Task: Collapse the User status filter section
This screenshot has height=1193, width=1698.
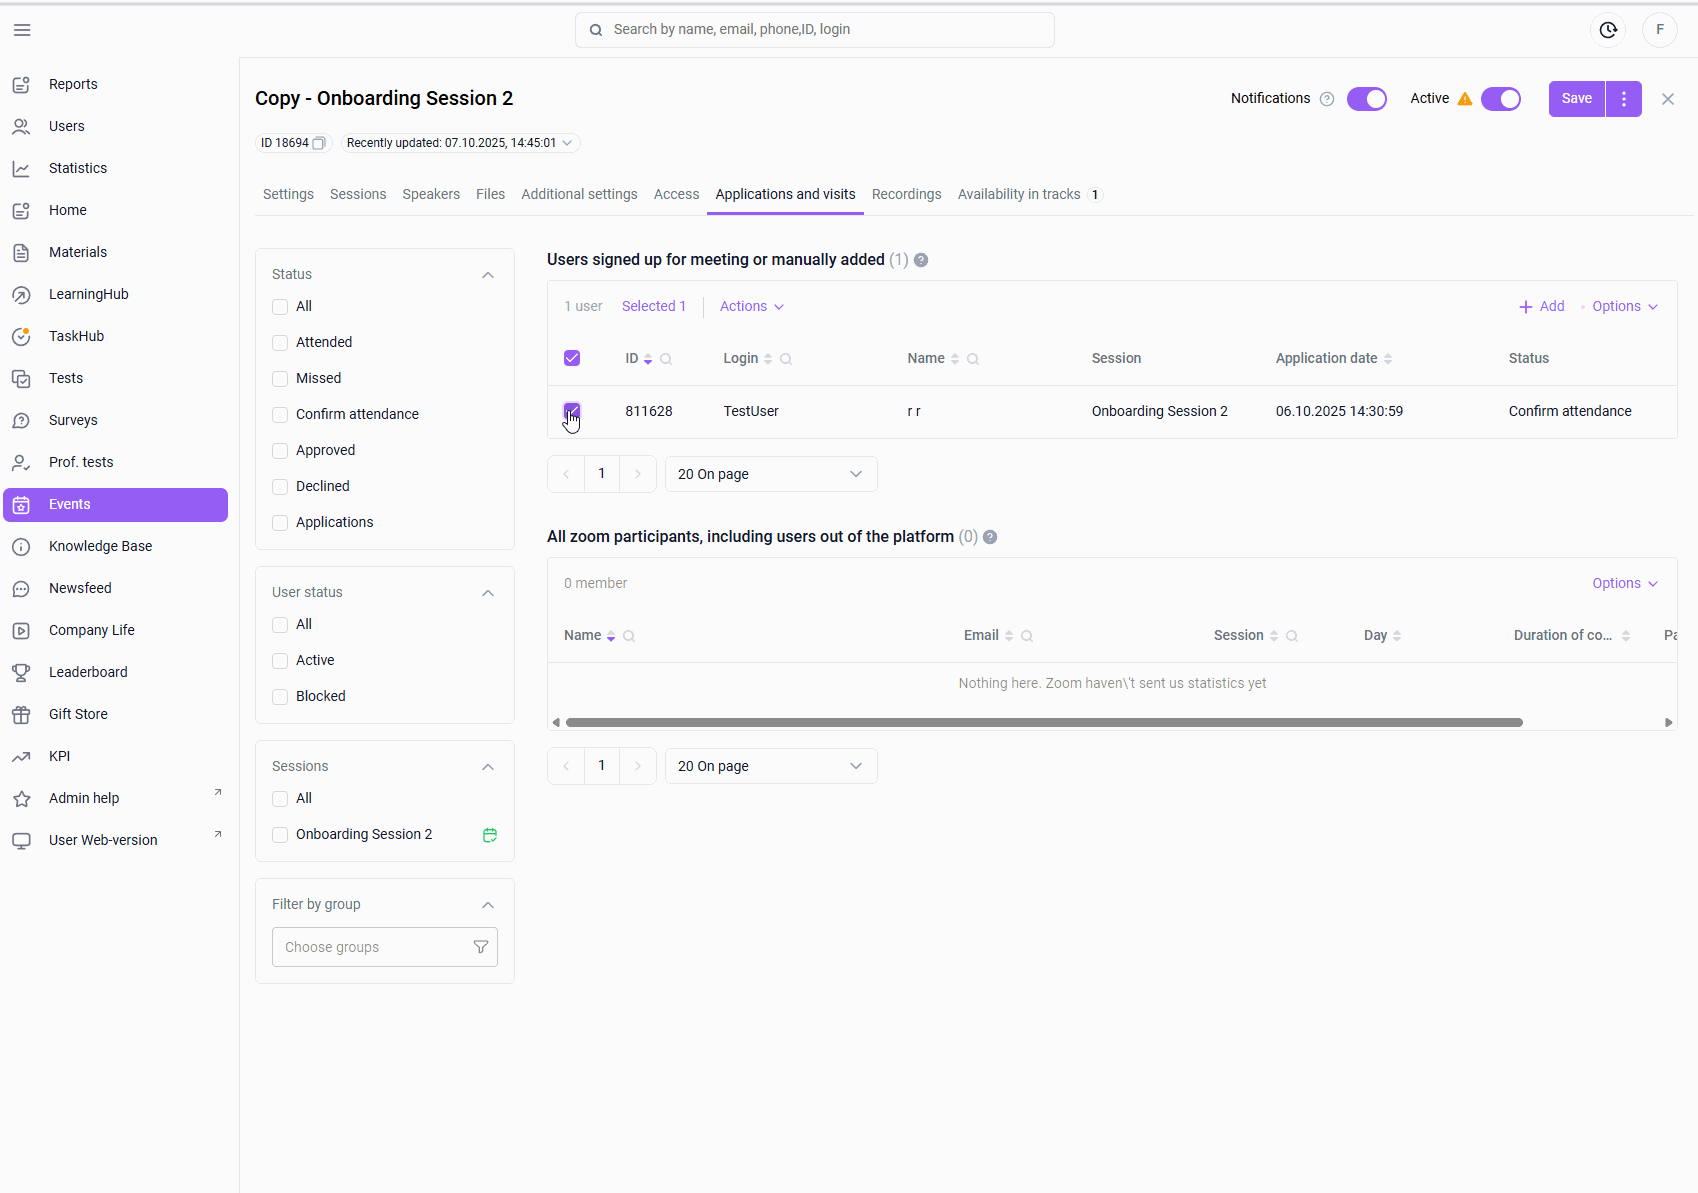Action: pyautogui.click(x=488, y=593)
